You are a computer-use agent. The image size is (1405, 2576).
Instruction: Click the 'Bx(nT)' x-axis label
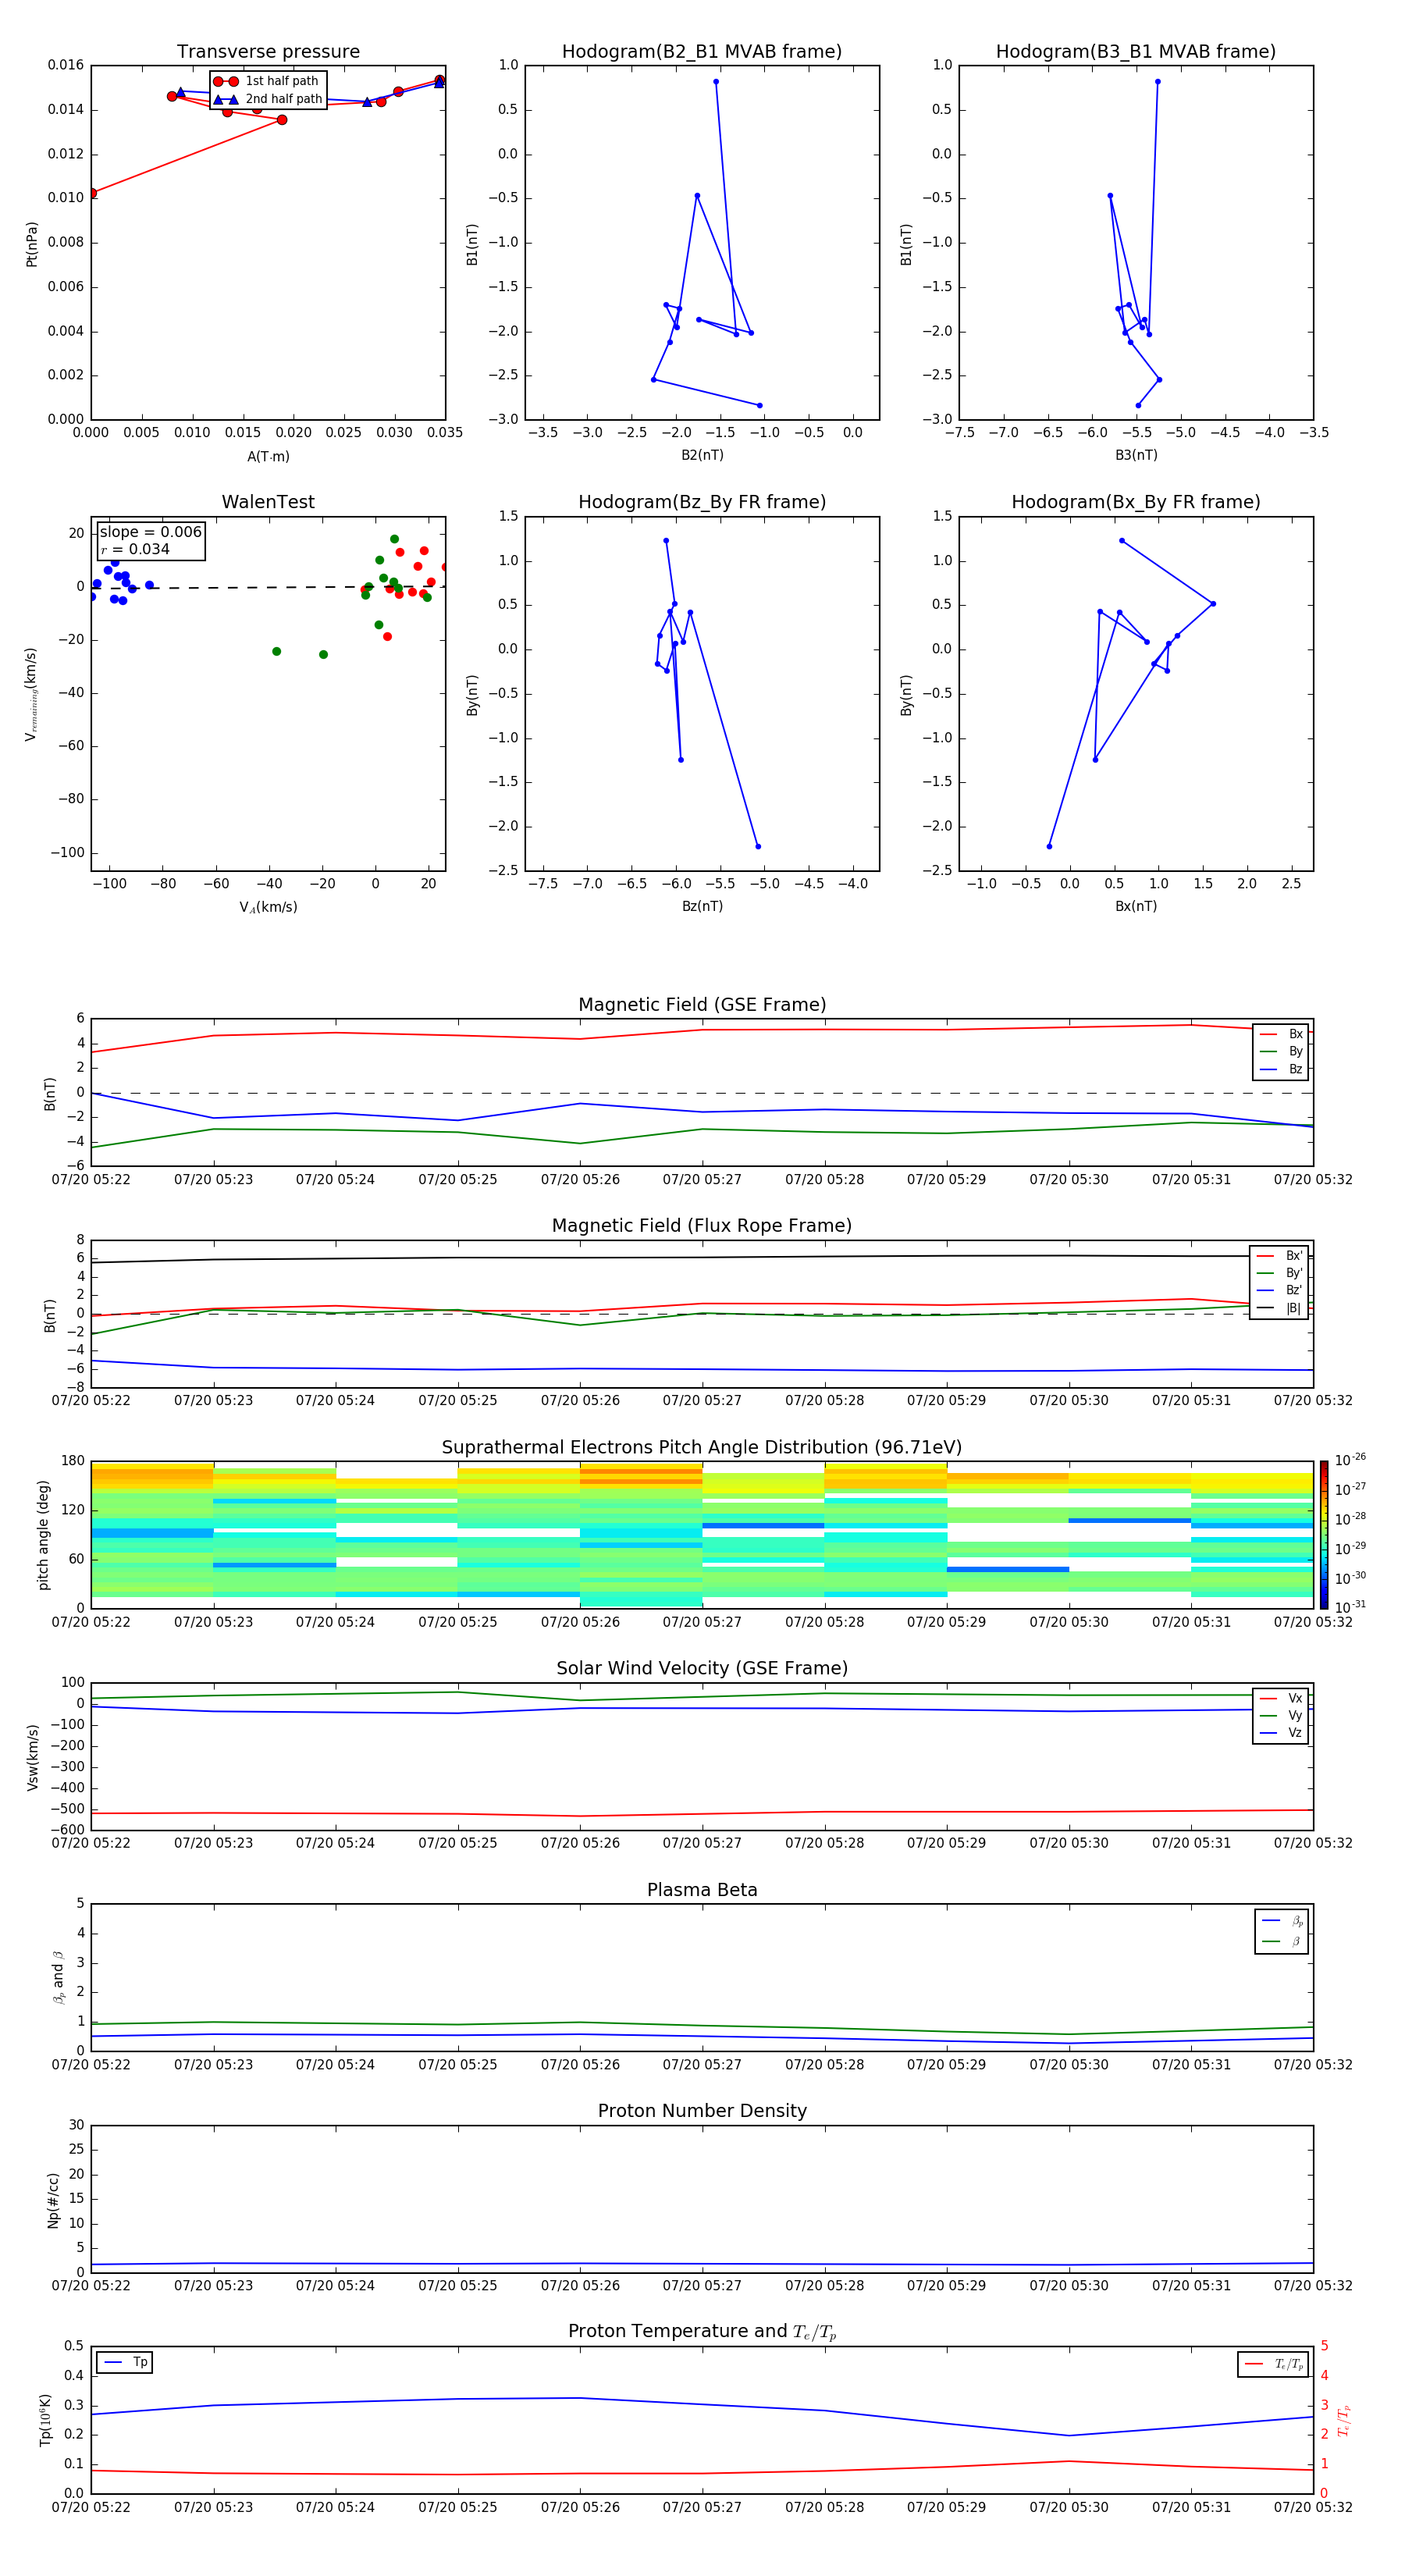[x=1136, y=907]
